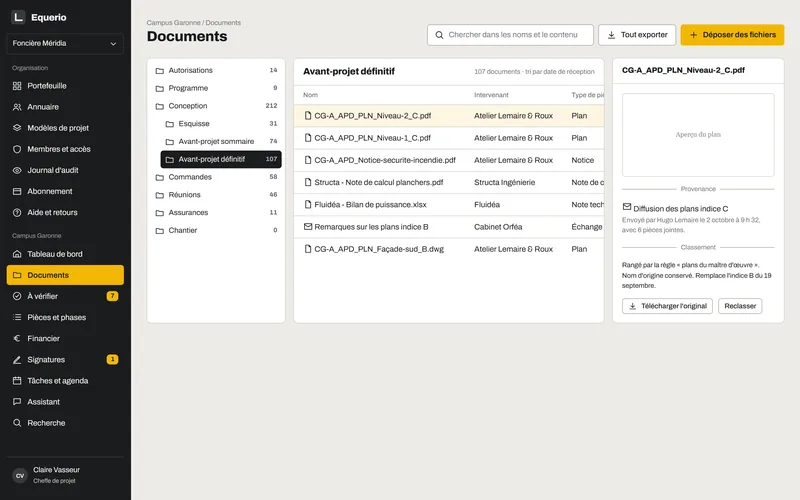Sort by the Intervenant column header

tap(491, 95)
